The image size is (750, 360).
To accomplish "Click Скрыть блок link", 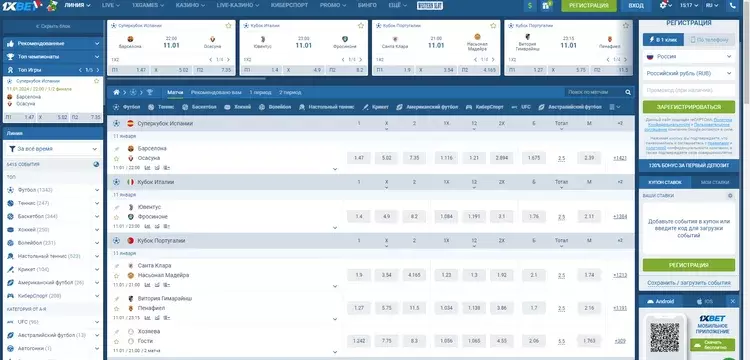I will [x=53, y=26].
